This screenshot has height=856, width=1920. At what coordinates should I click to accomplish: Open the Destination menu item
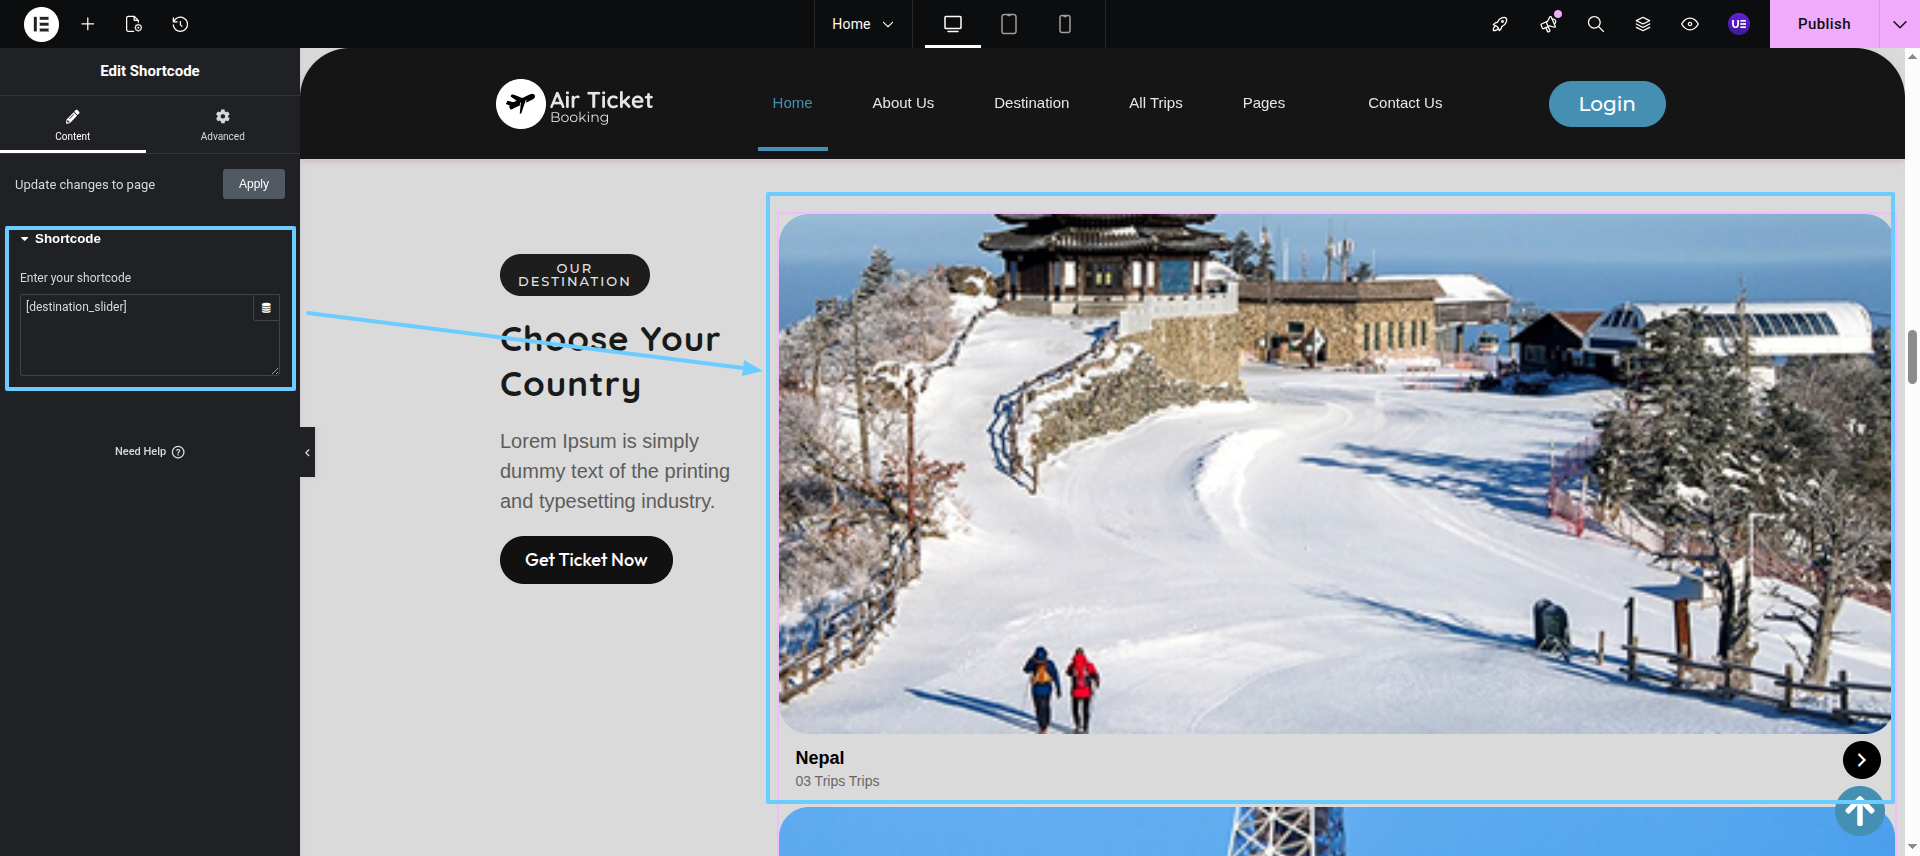(1031, 103)
